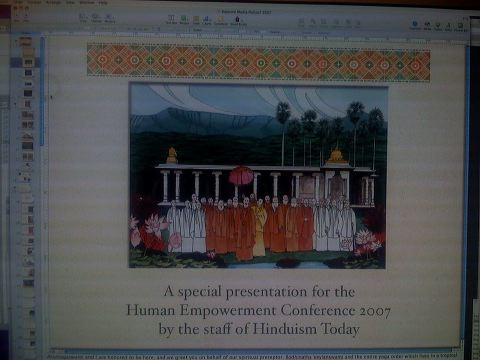Open the Window menu in menu bar
The height and width of the screenshot is (360, 480).
[x=87, y=2]
